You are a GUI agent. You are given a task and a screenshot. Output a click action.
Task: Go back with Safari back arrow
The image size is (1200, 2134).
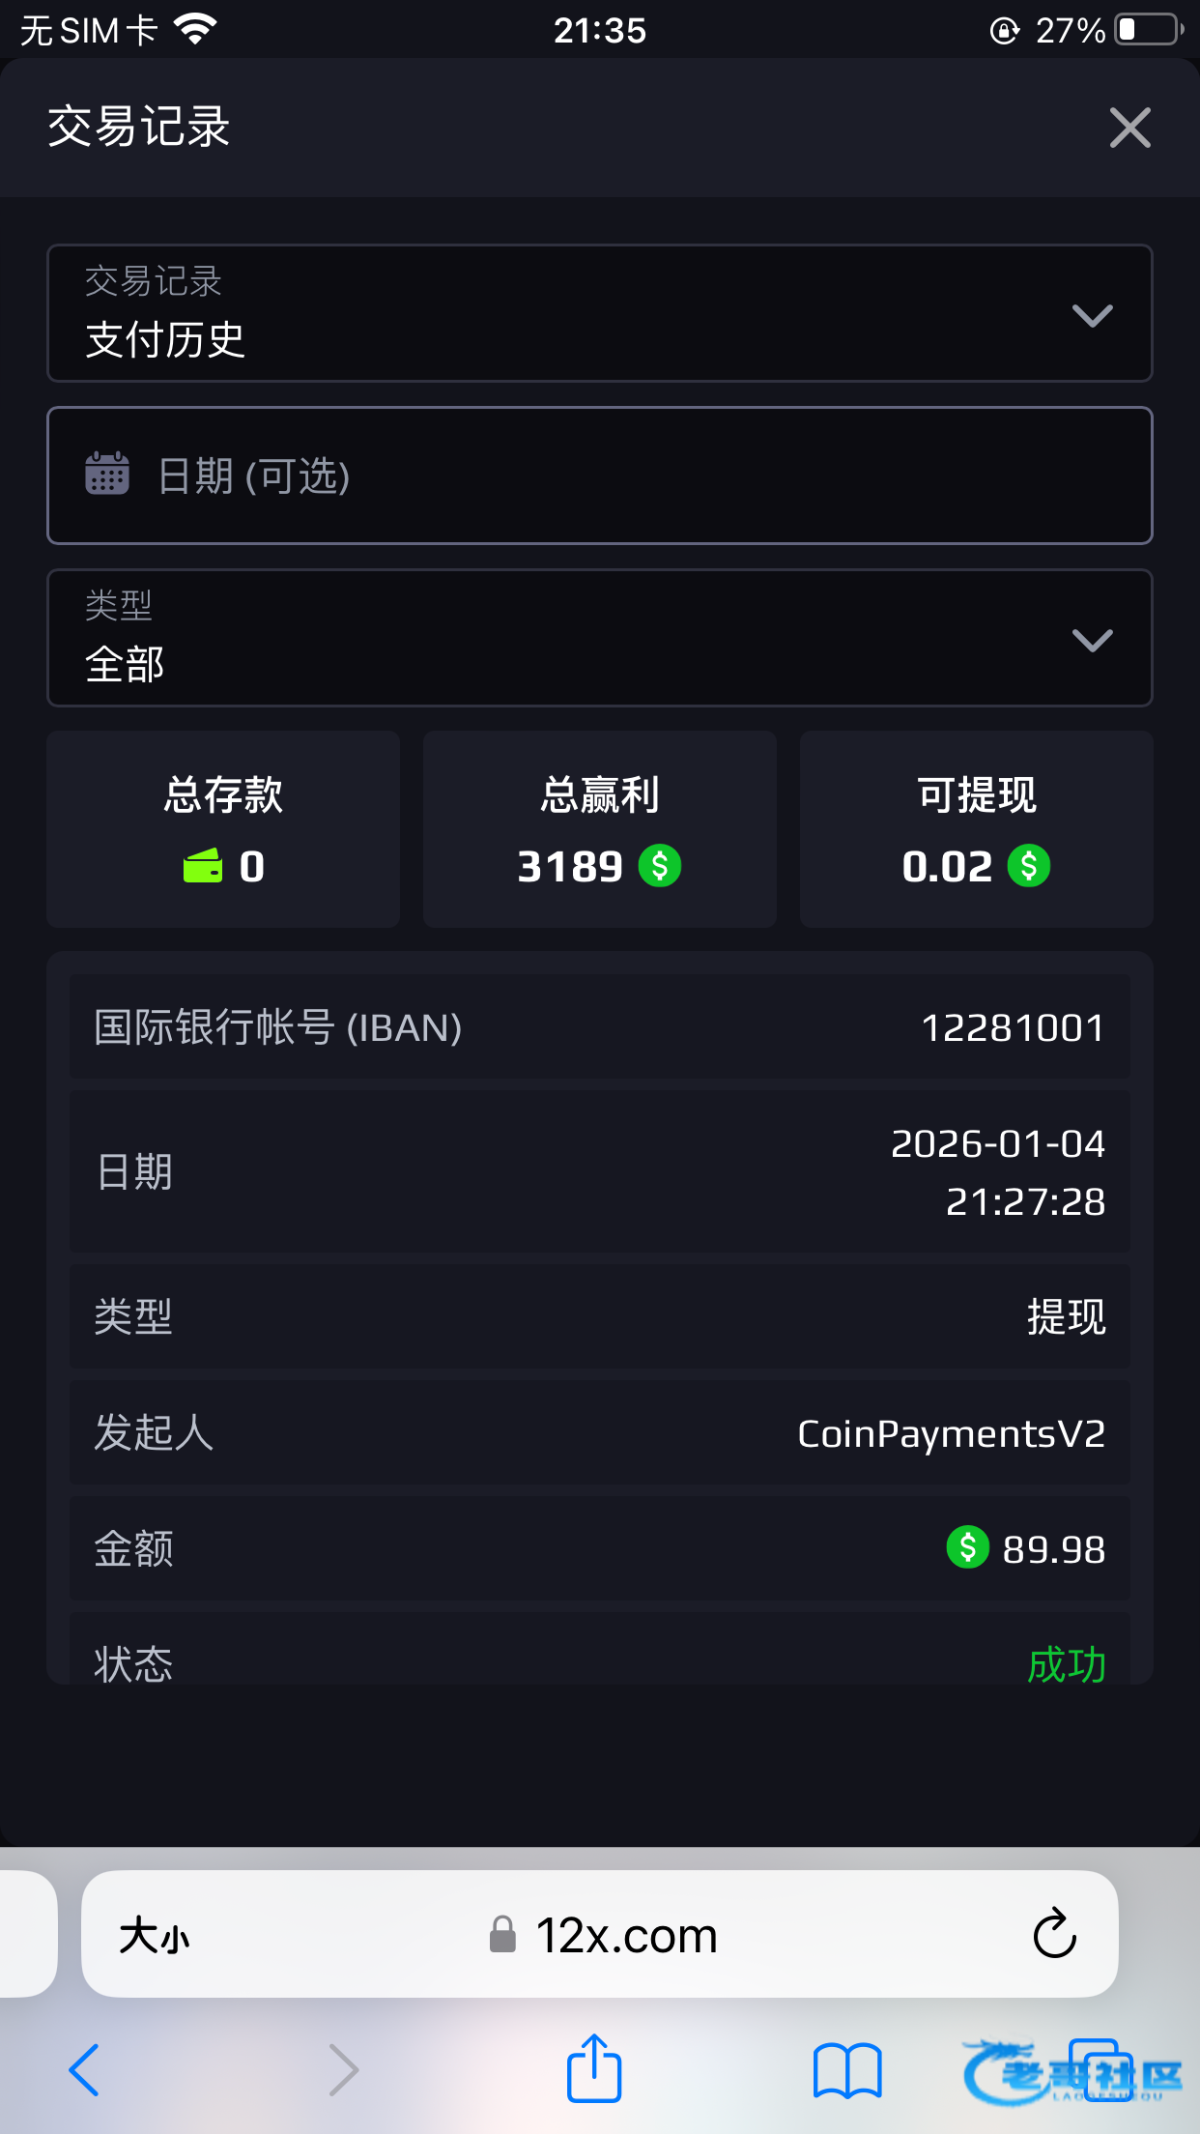coord(85,2070)
